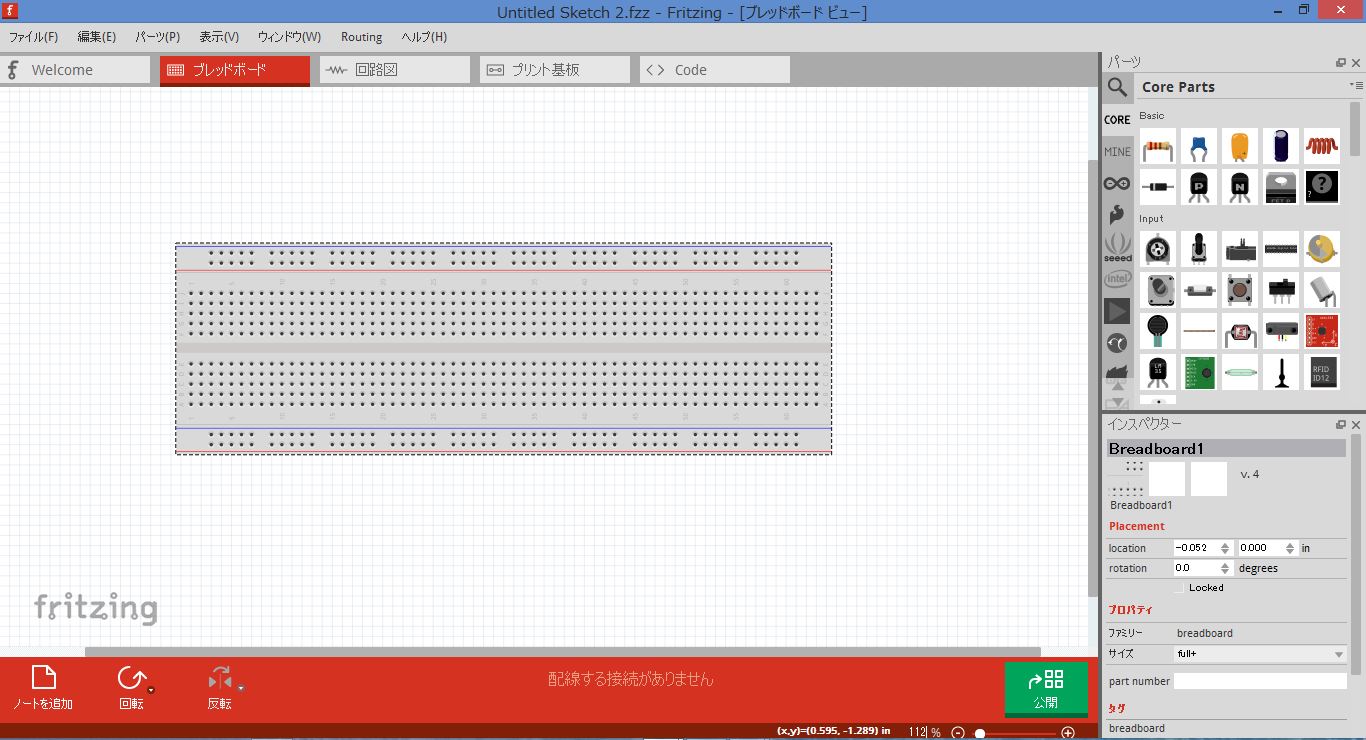
Task: Select the brown pushbutton part
Action: coord(1240,290)
